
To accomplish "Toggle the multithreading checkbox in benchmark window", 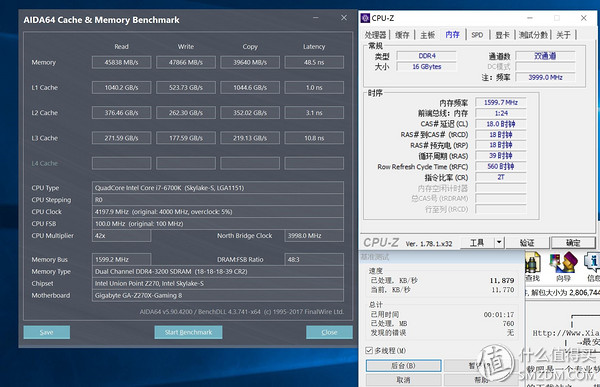I will (369, 350).
